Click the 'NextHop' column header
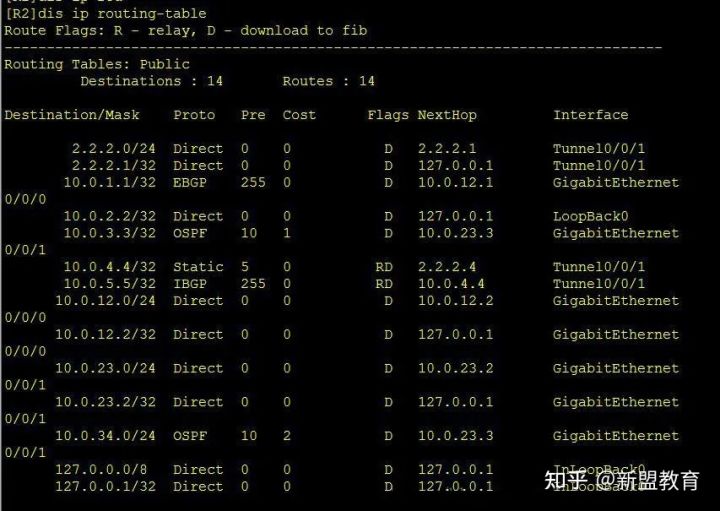This screenshot has width=720, height=511. [x=447, y=115]
